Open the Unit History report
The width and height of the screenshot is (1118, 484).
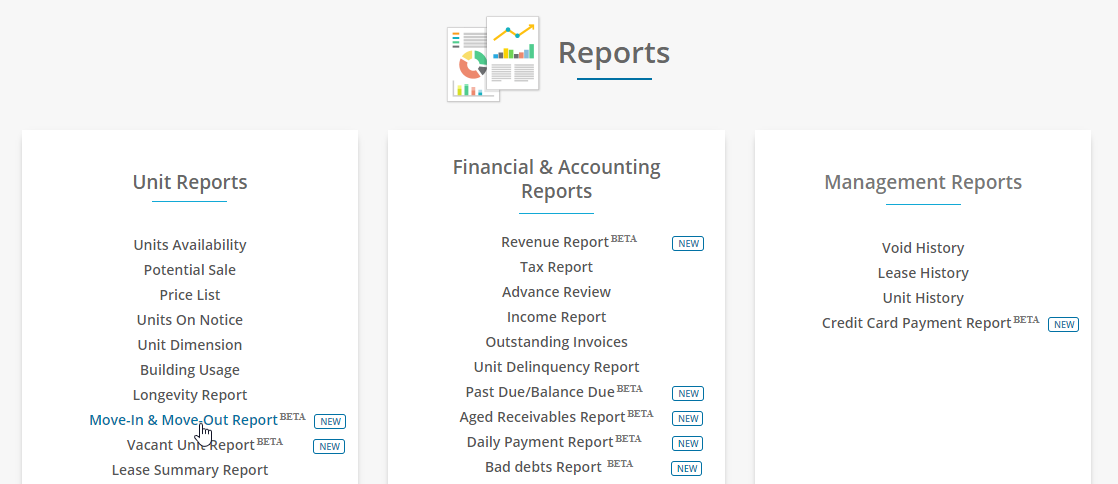[x=923, y=298]
